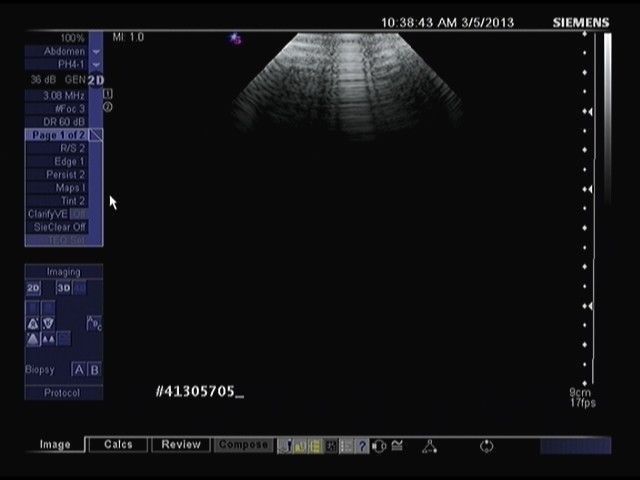Click the help question mark icon

click(362, 446)
